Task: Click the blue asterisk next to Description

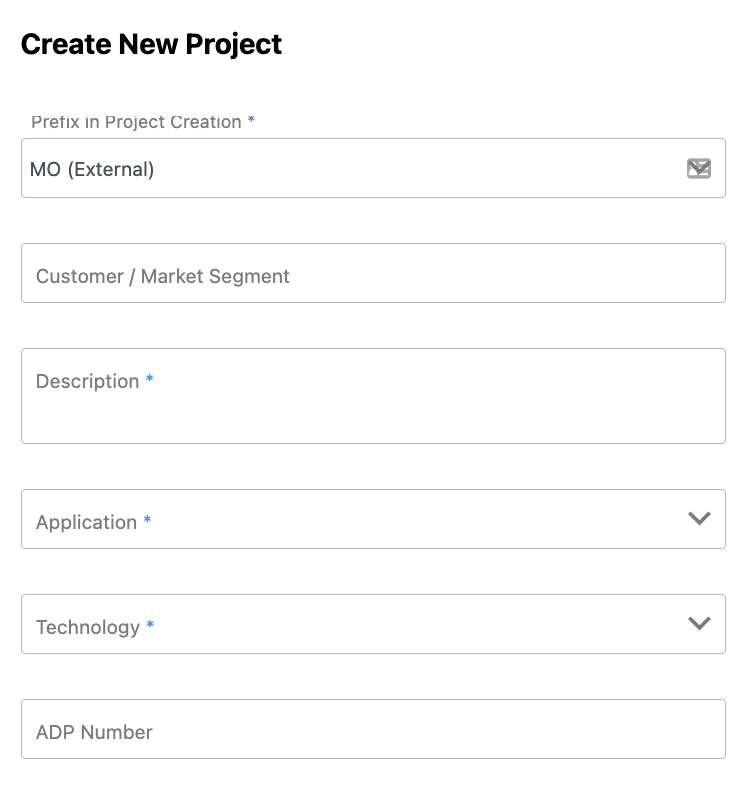Action: pos(150,380)
